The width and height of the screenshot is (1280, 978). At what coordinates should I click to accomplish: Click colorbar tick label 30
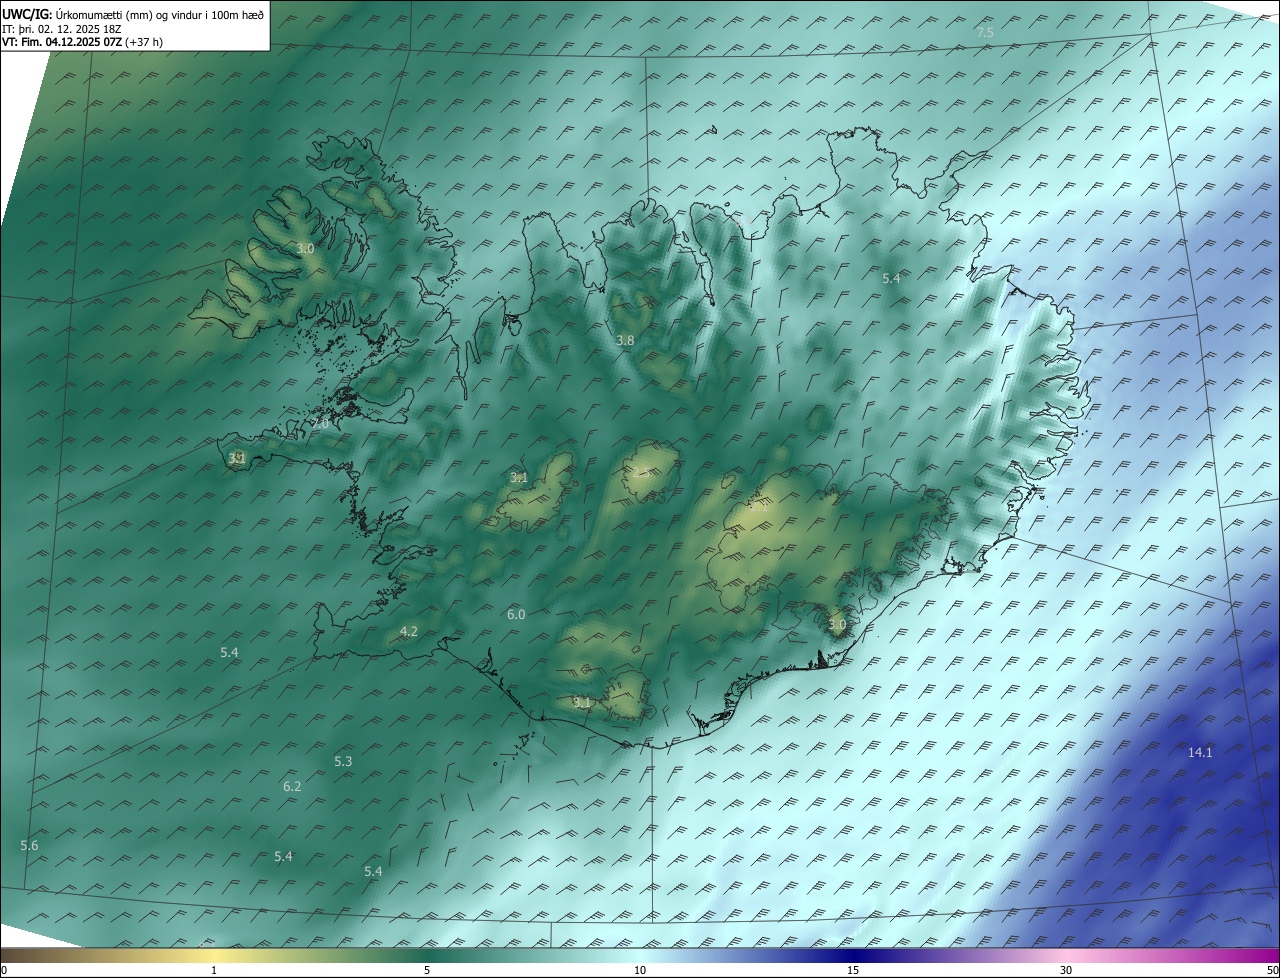1066,970
